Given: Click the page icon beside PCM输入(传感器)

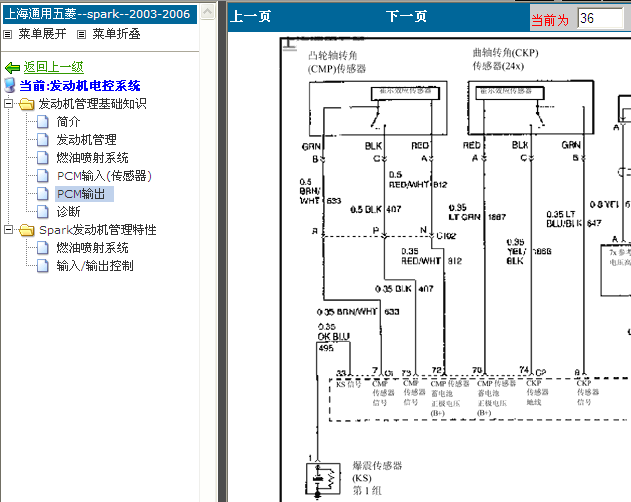Looking at the screenshot, I should click(43, 176).
